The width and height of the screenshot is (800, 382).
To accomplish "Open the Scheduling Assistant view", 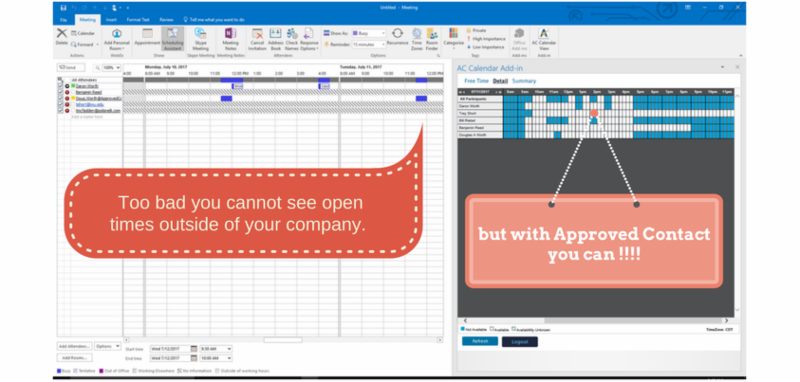I will [172, 39].
